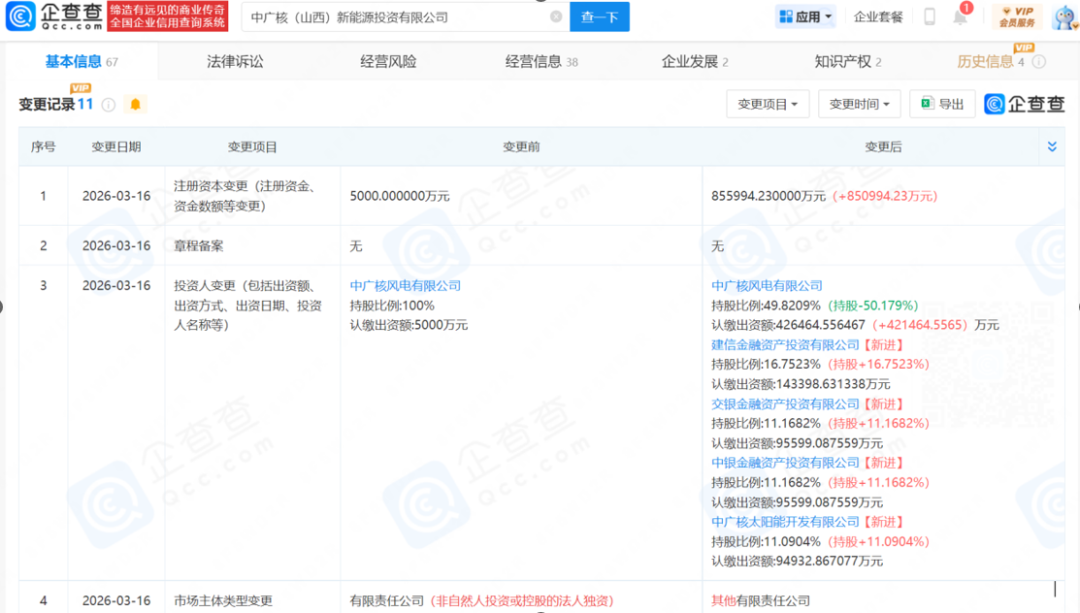Open the mobile app phone icon
This screenshot has height=613, width=1080.
point(929,17)
